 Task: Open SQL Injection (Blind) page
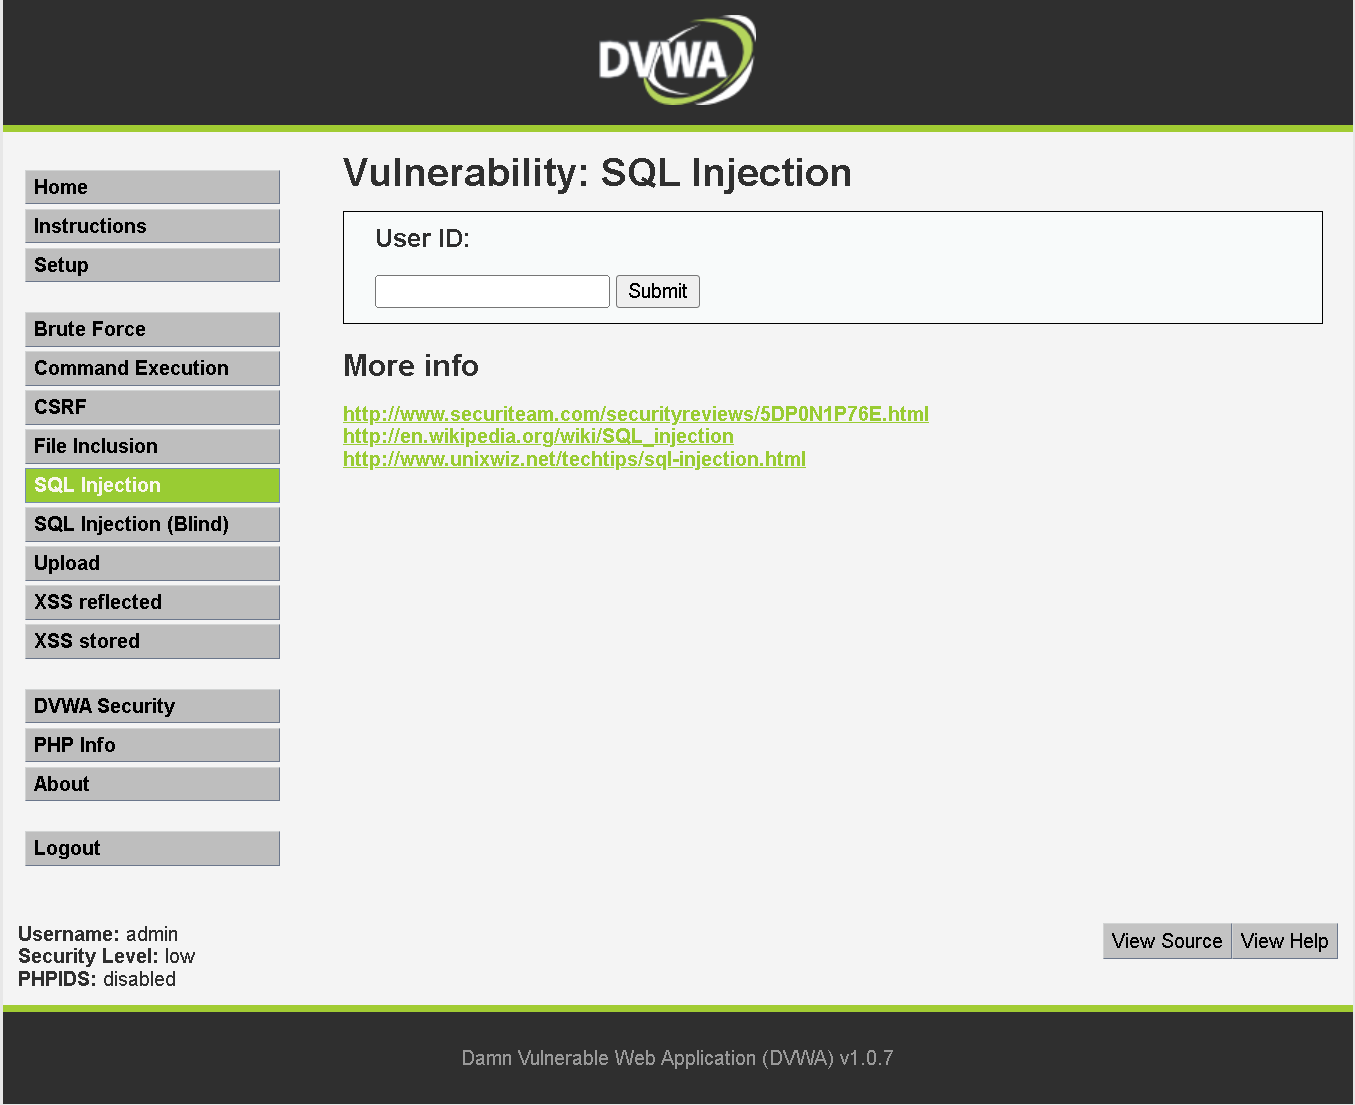152,524
